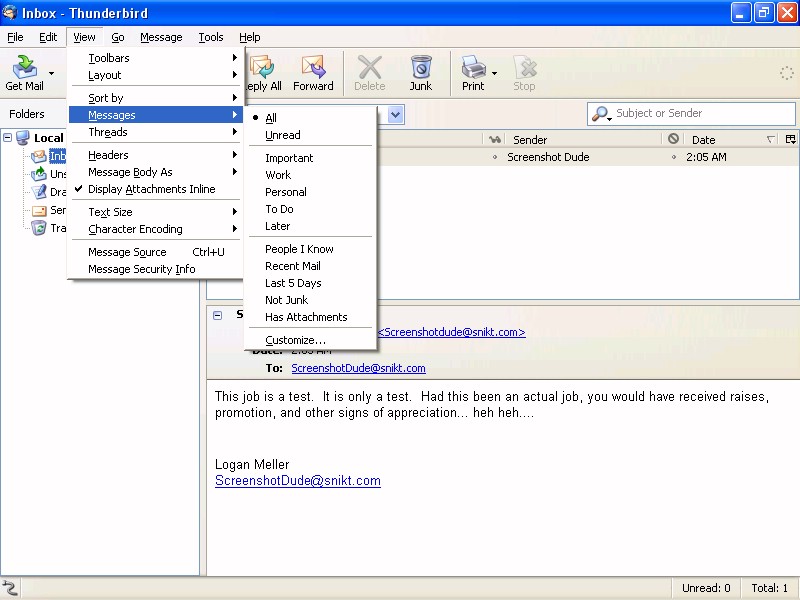Open the Help menu
This screenshot has height=600, width=800.
click(249, 37)
